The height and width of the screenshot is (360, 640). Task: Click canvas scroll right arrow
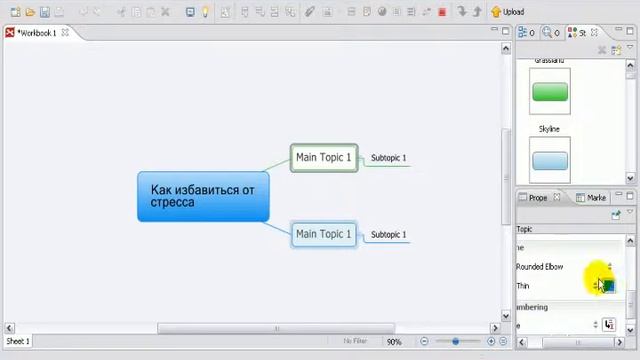pyautogui.click(x=495, y=328)
